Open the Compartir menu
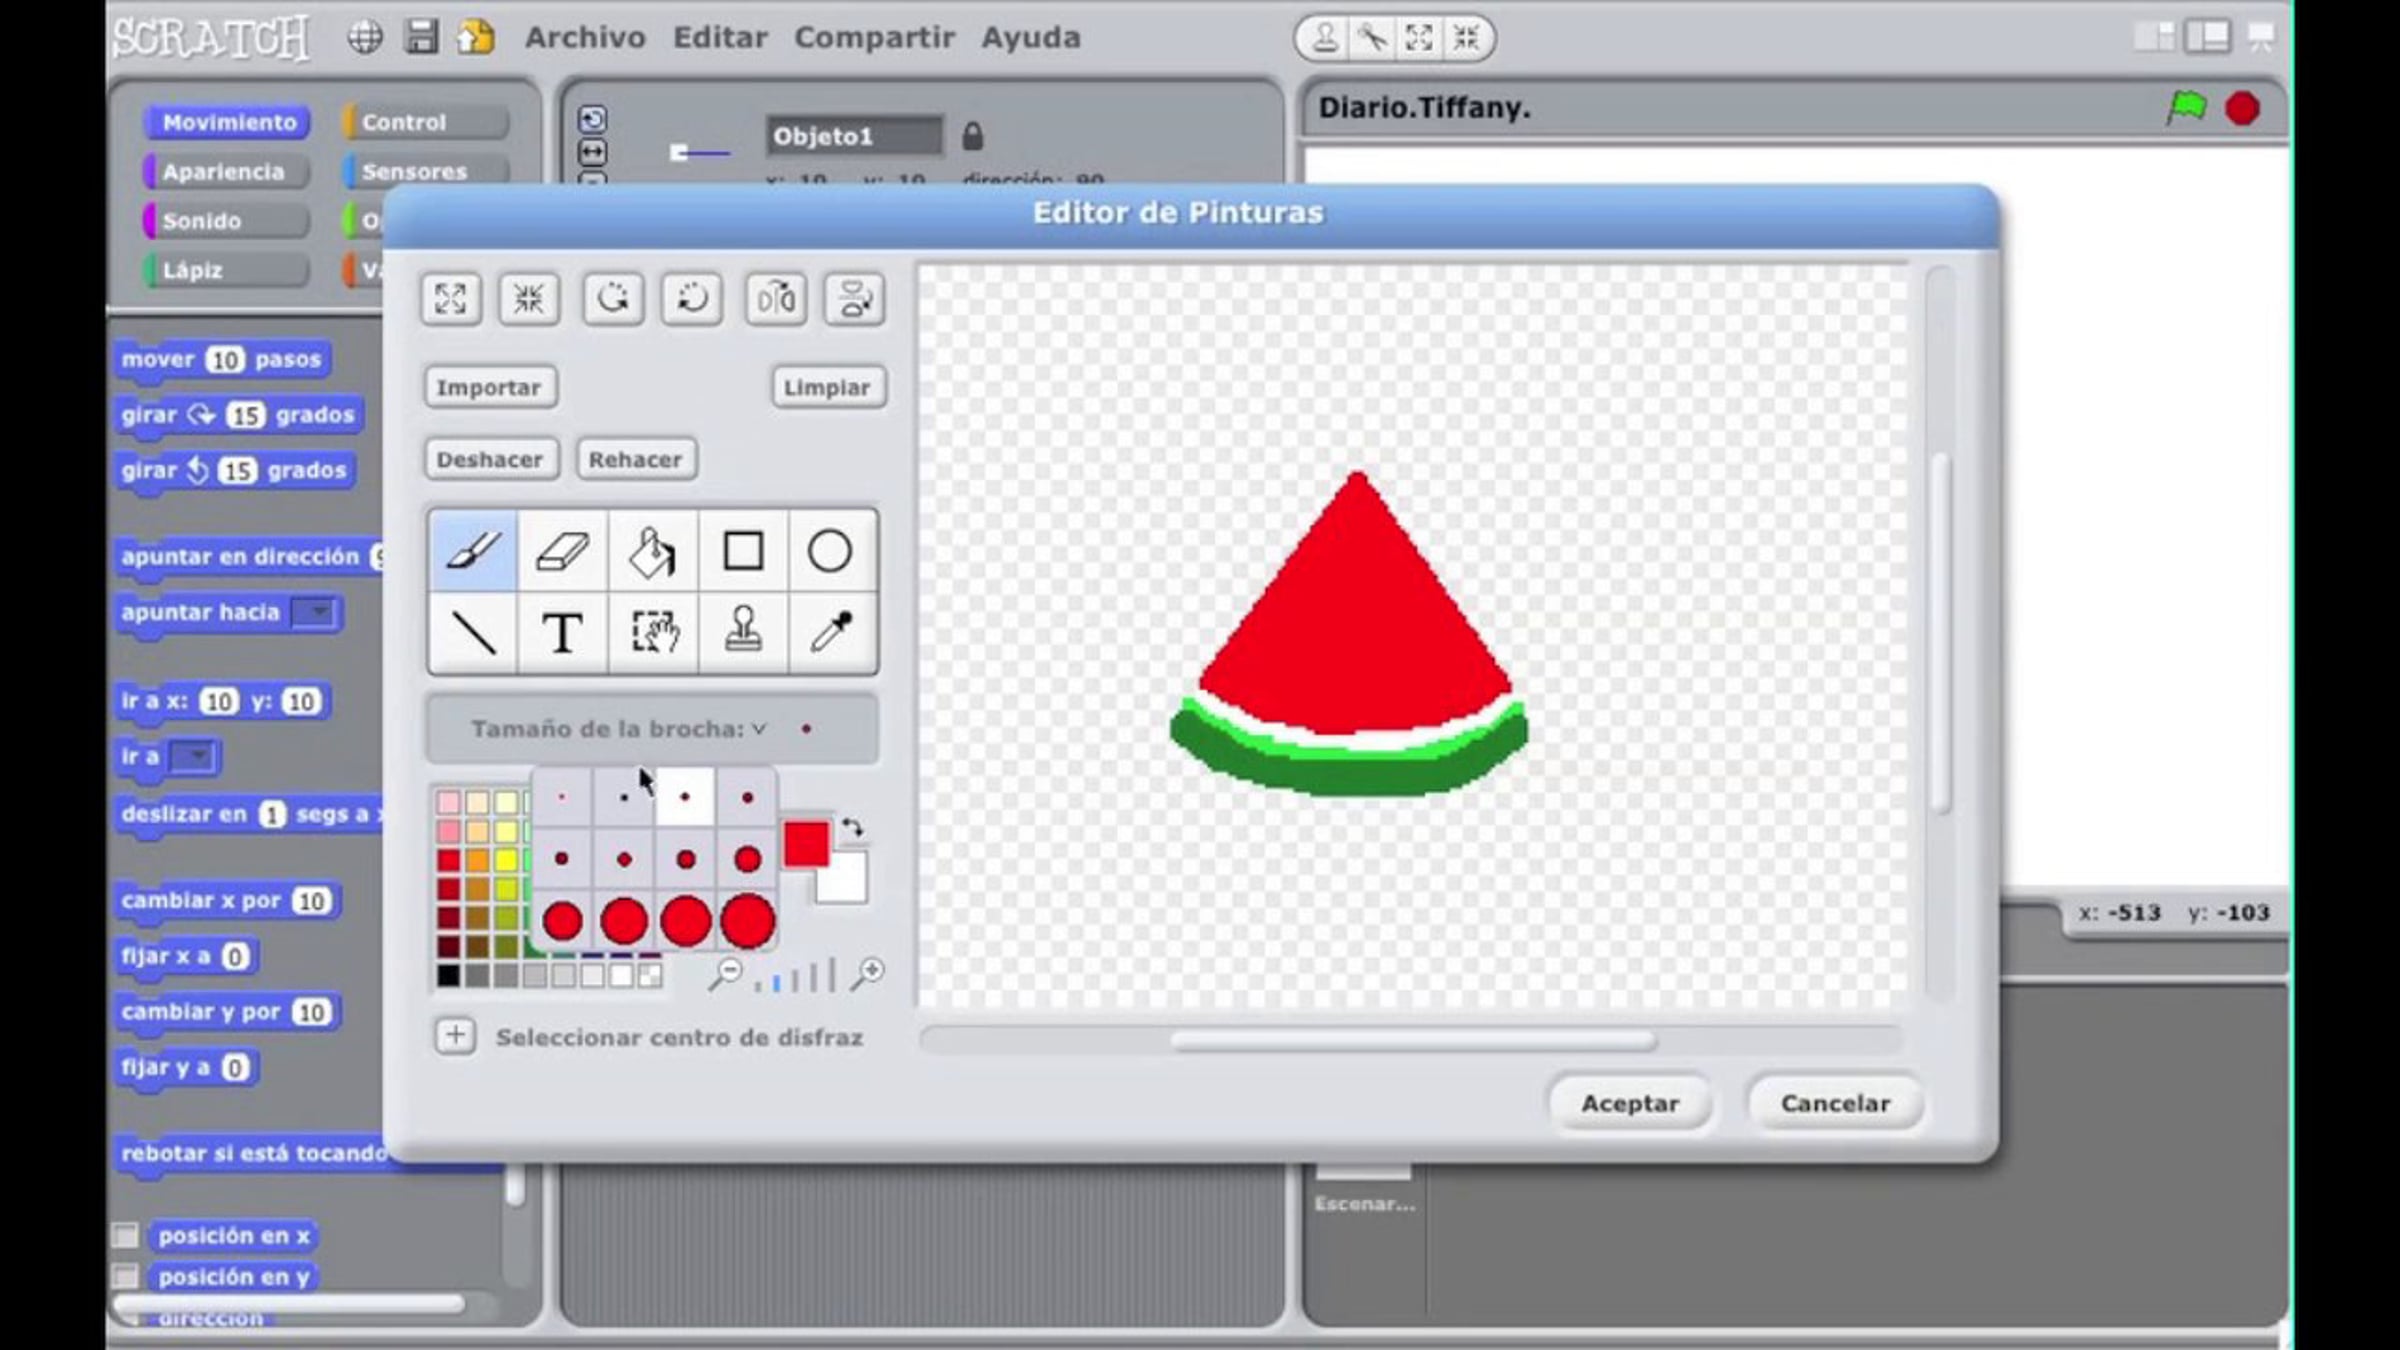 click(x=874, y=38)
